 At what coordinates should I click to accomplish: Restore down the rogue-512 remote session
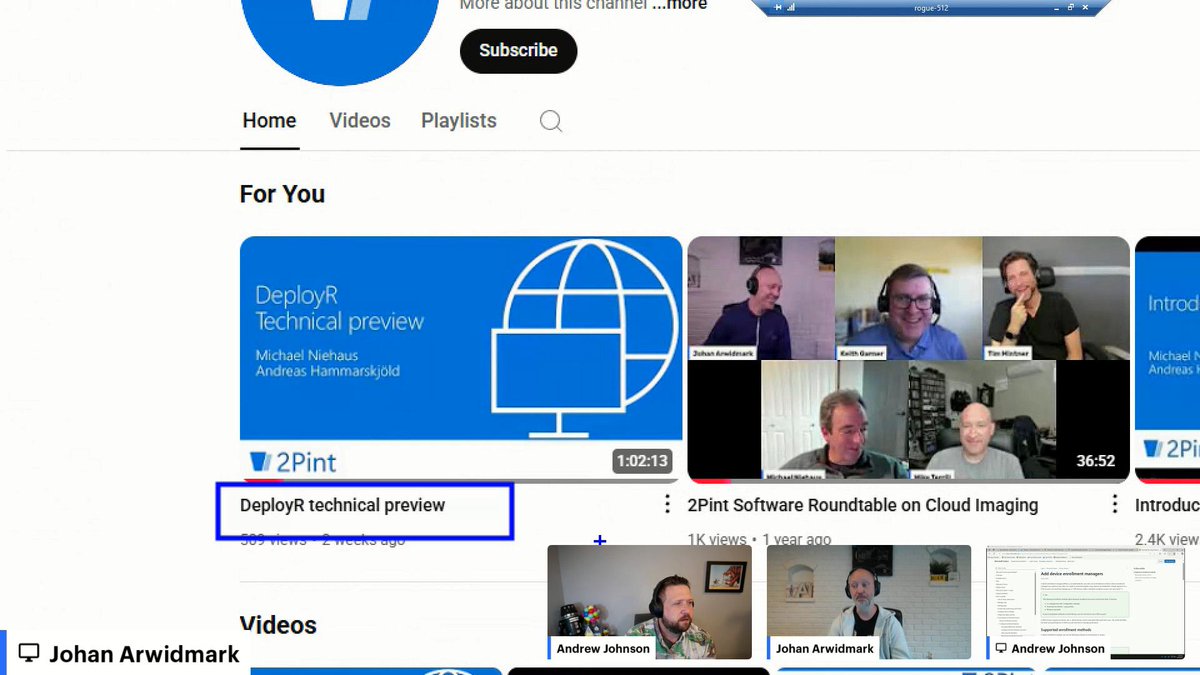tap(1070, 7)
